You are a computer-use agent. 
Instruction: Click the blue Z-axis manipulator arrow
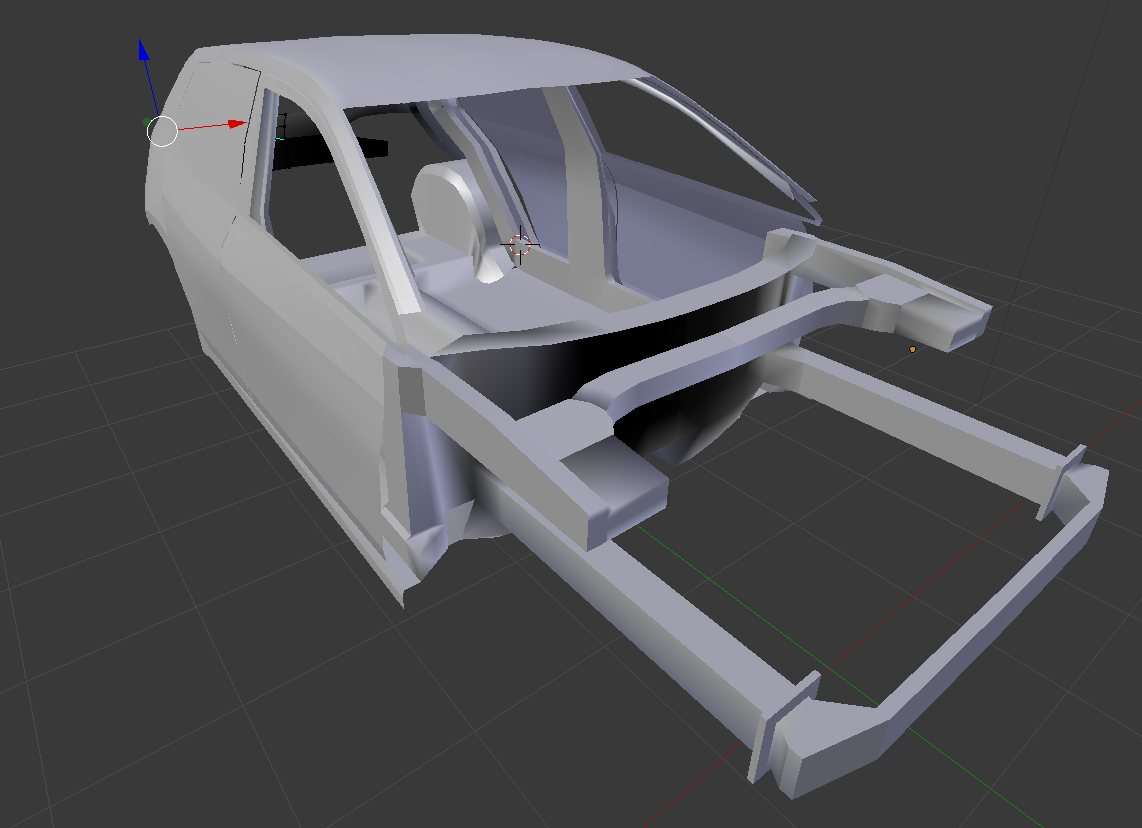click(x=143, y=51)
